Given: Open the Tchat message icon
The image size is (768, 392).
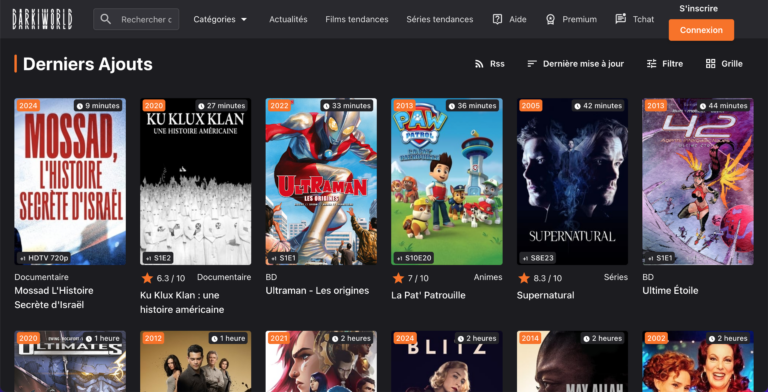Looking at the screenshot, I should pos(621,19).
